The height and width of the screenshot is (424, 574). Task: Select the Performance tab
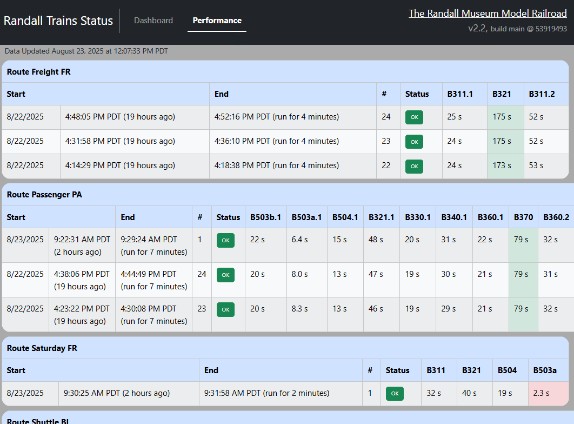(x=217, y=21)
